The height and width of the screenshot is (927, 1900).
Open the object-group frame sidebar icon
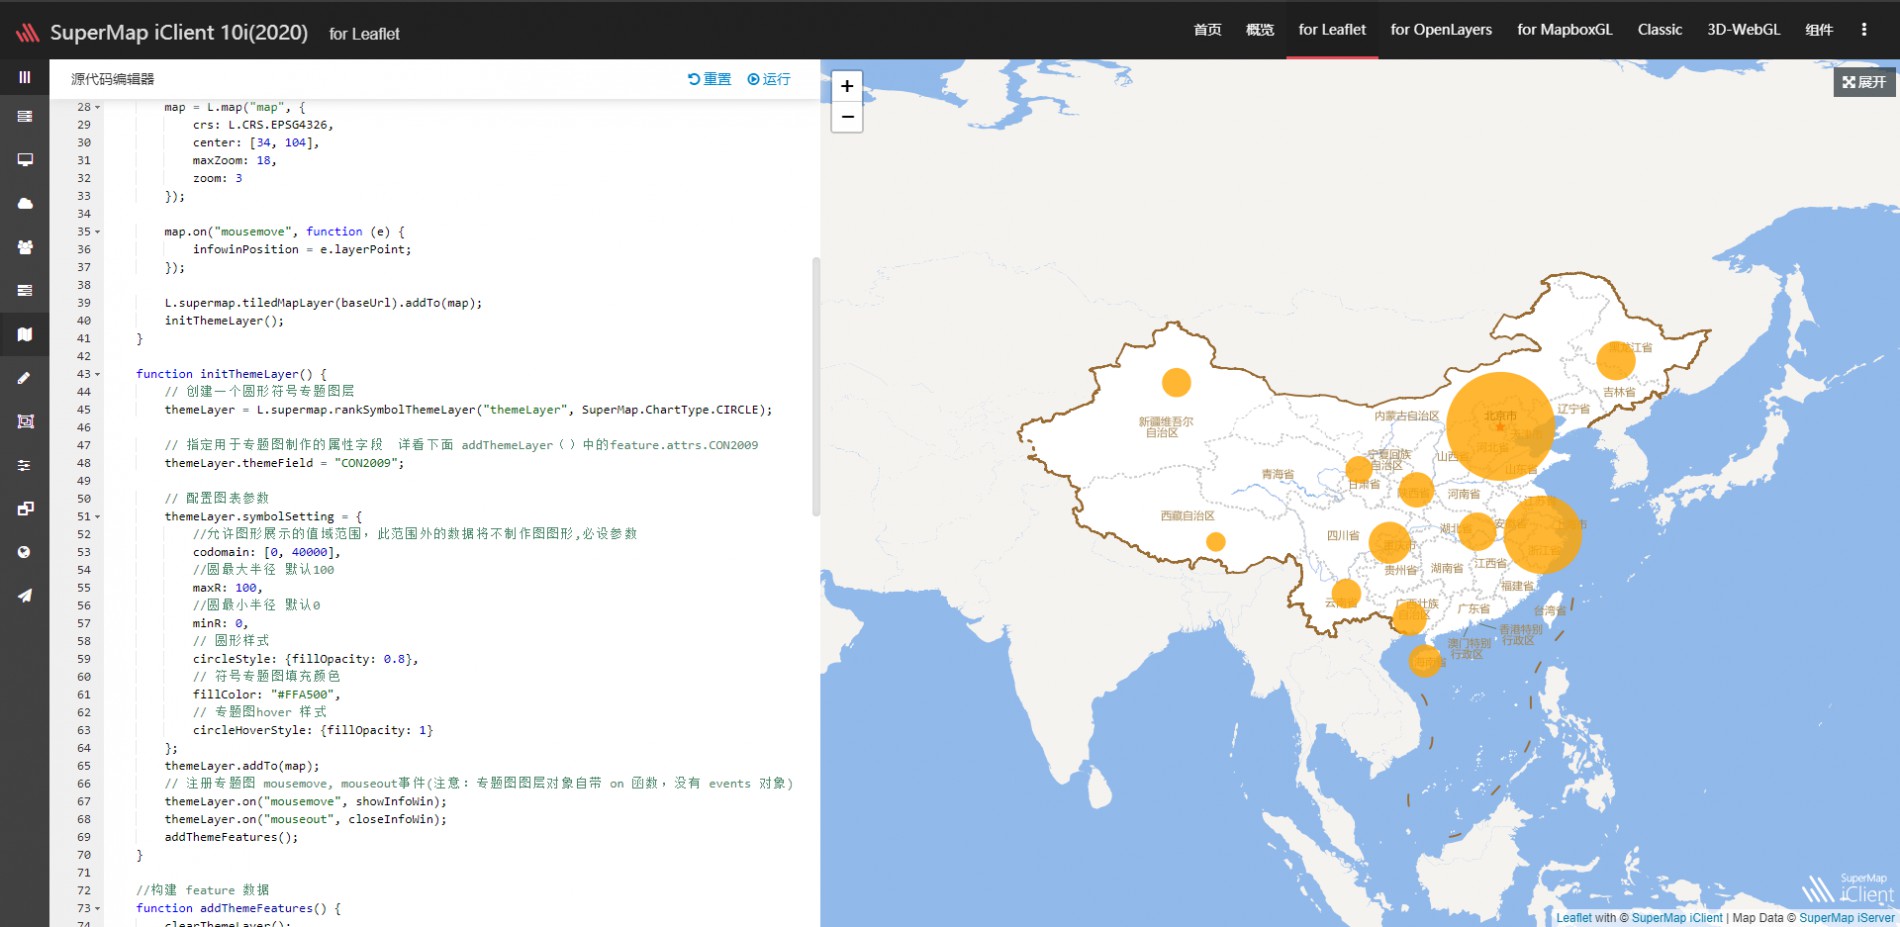[25, 422]
